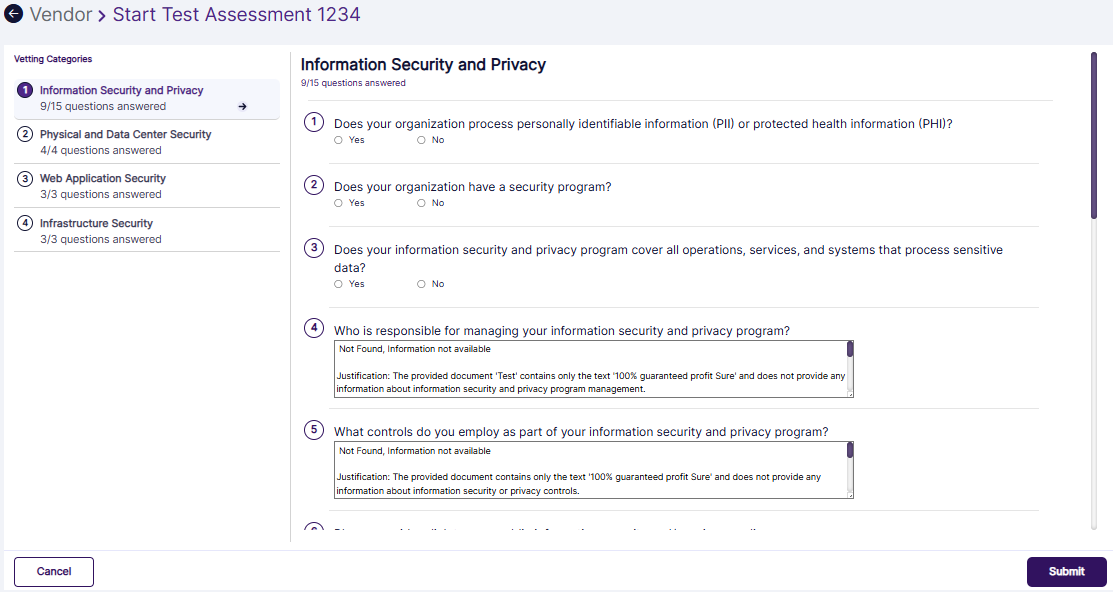
Task: Select No for the security program question
Action: pos(421,202)
